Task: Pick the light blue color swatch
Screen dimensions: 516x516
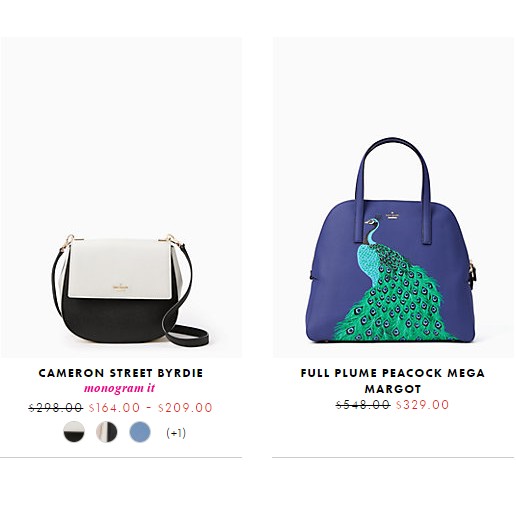Action: (x=140, y=431)
